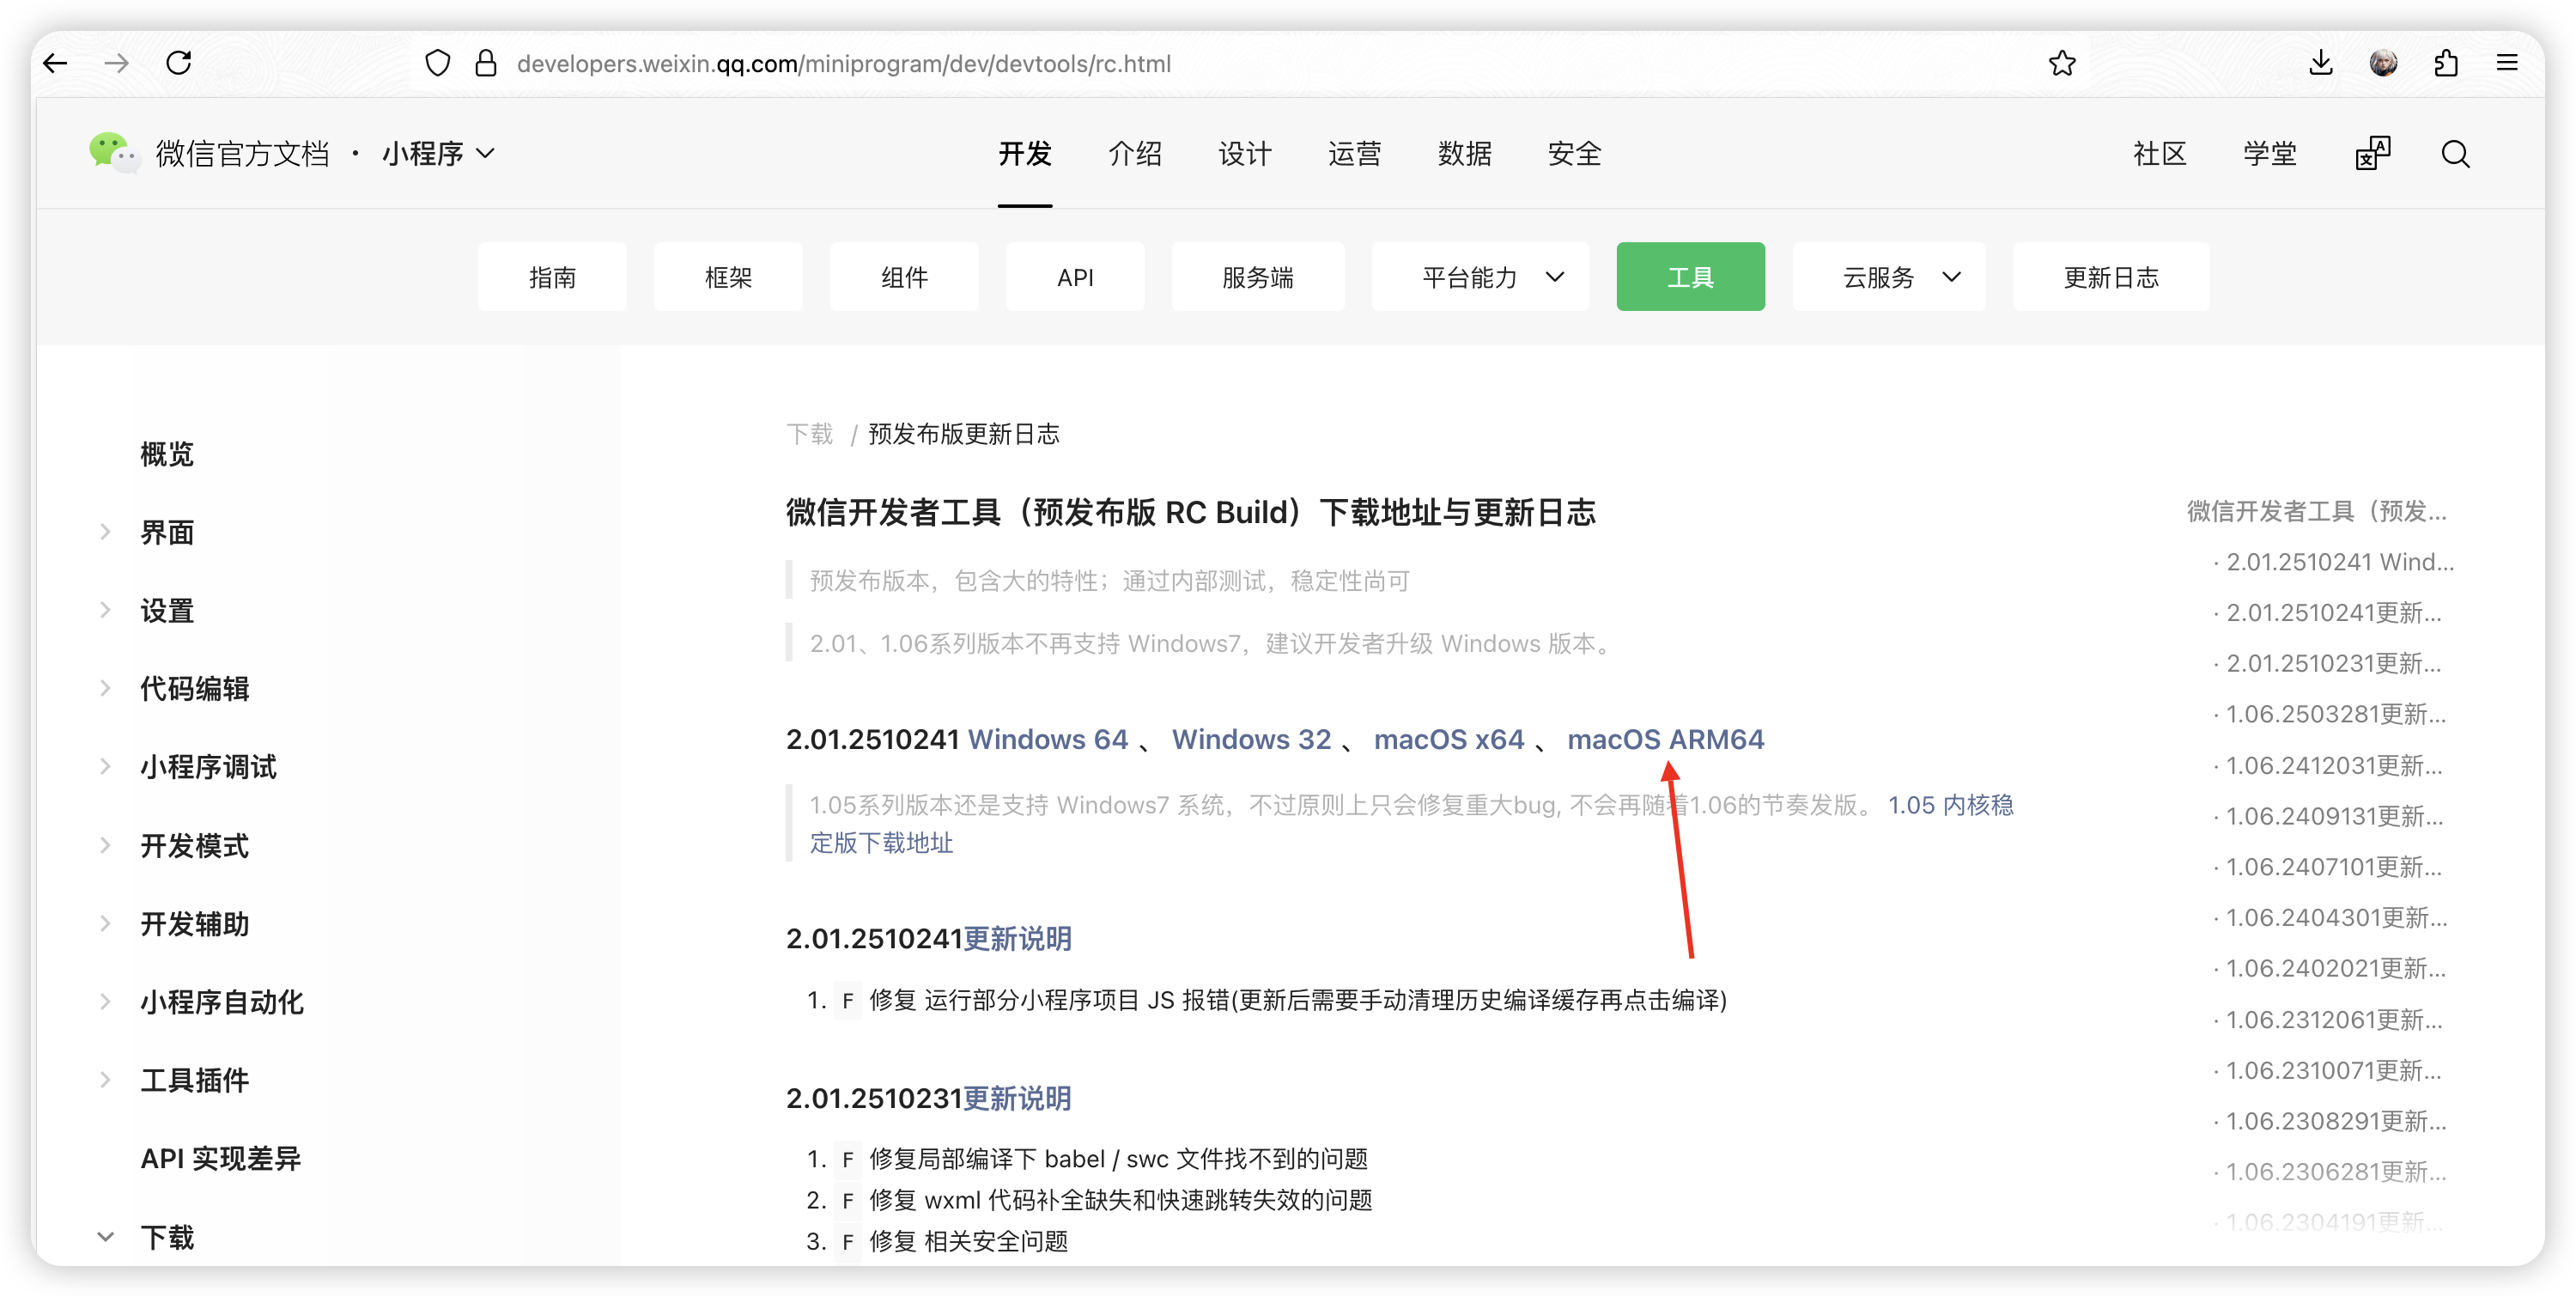Open the 云服务 dropdown

click(1889, 276)
